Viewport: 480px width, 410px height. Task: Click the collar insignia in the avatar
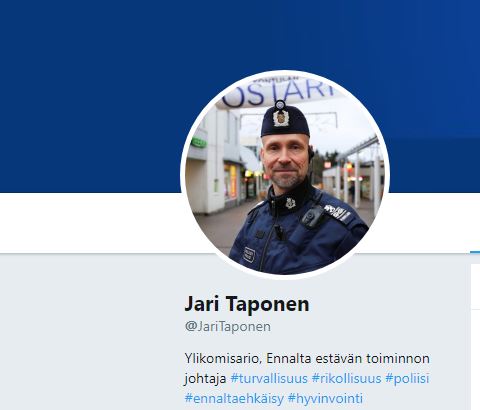290,203
